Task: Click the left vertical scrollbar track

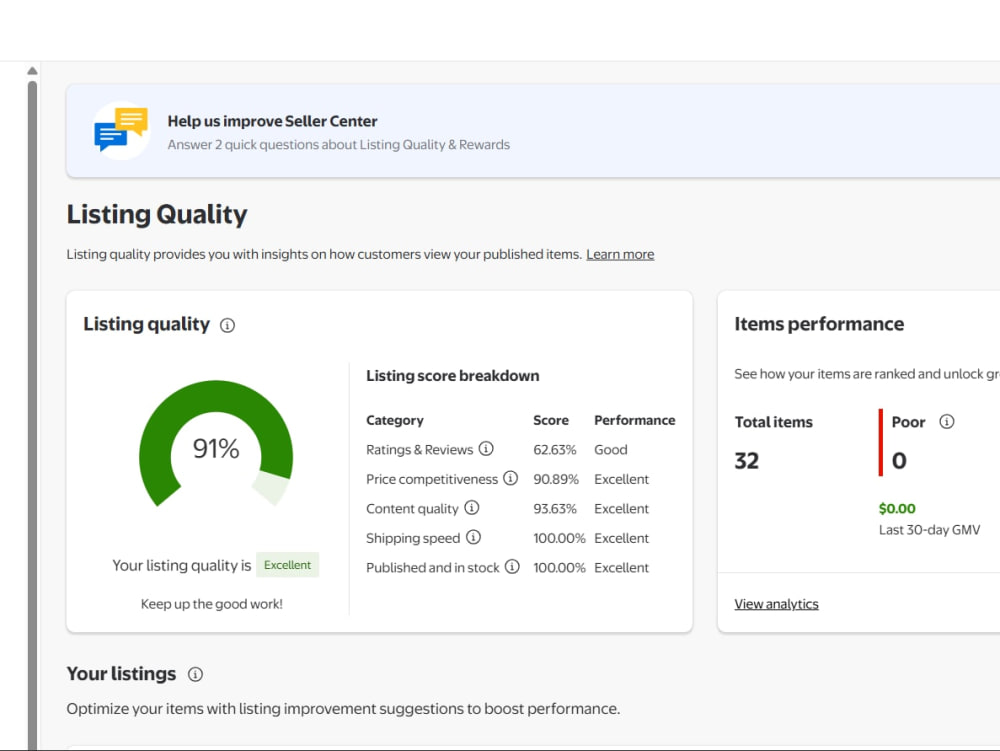Action: pyautogui.click(x=32, y=414)
